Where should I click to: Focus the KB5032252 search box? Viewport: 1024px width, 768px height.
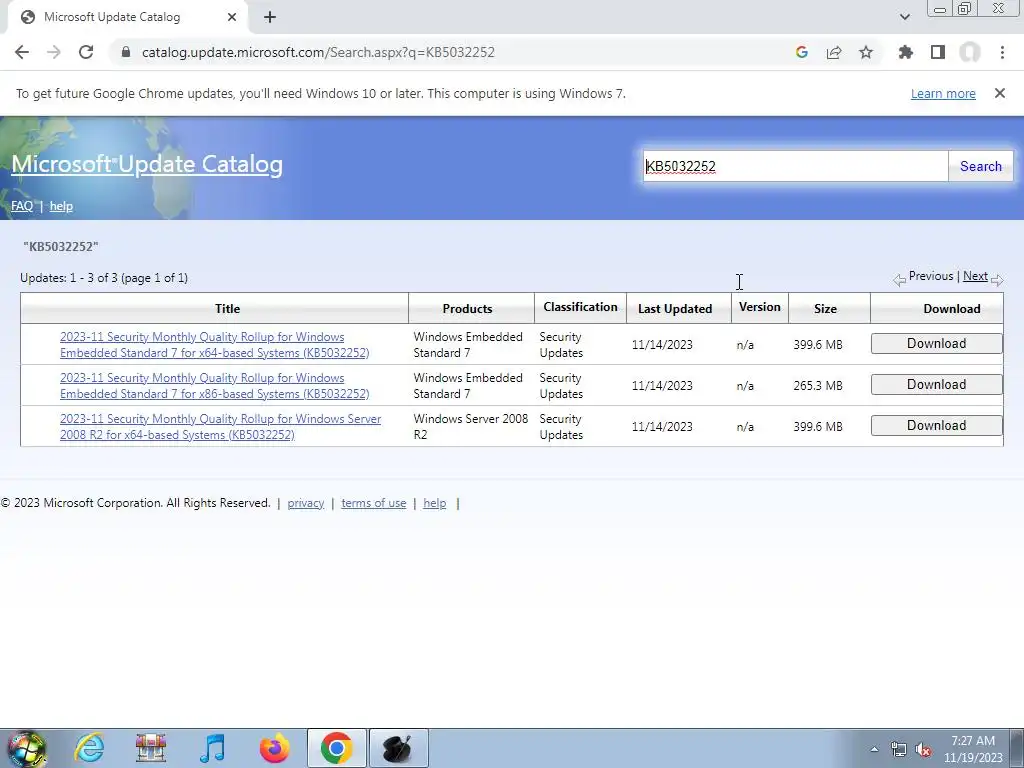(795, 167)
